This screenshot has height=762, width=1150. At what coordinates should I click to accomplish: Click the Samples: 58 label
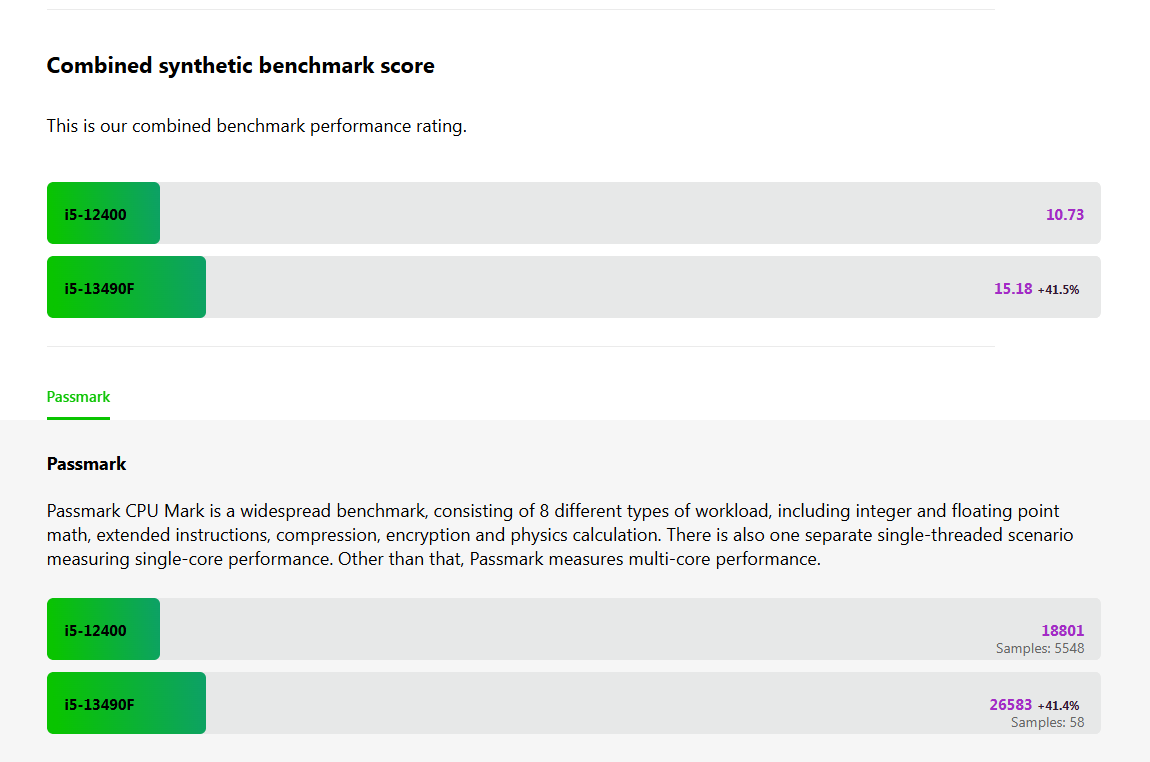click(x=1047, y=722)
